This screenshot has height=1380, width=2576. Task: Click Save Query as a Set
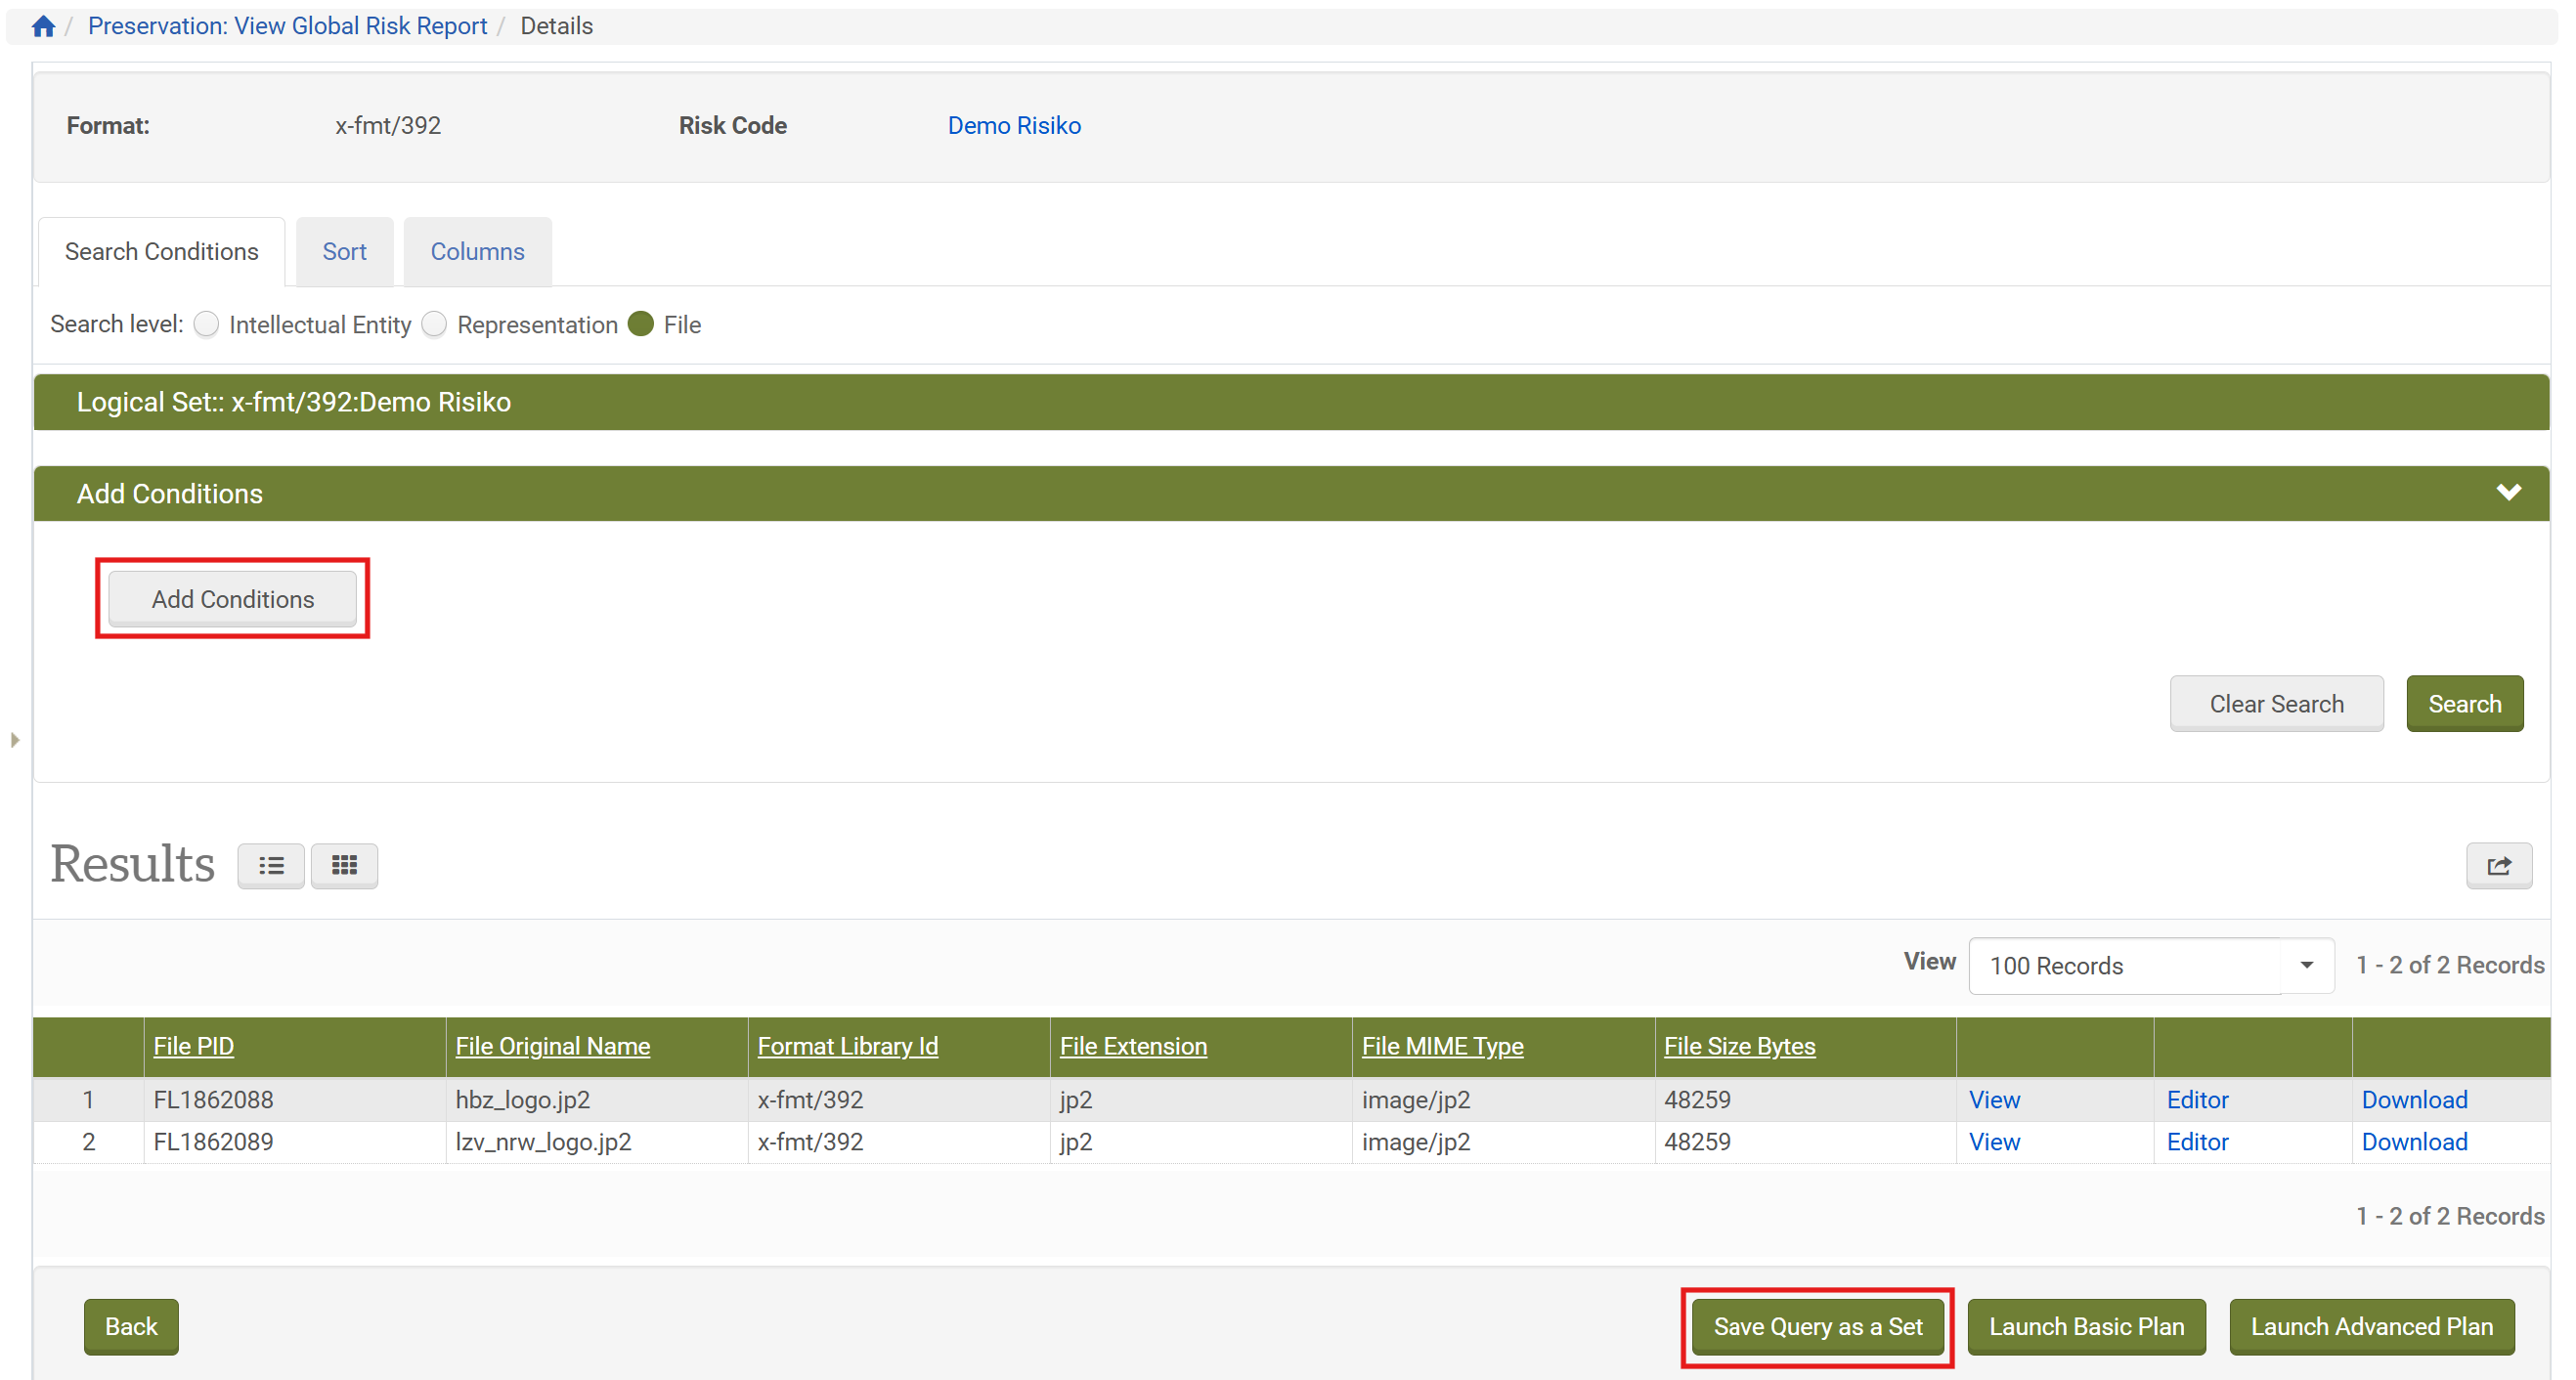pos(1817,1326)
